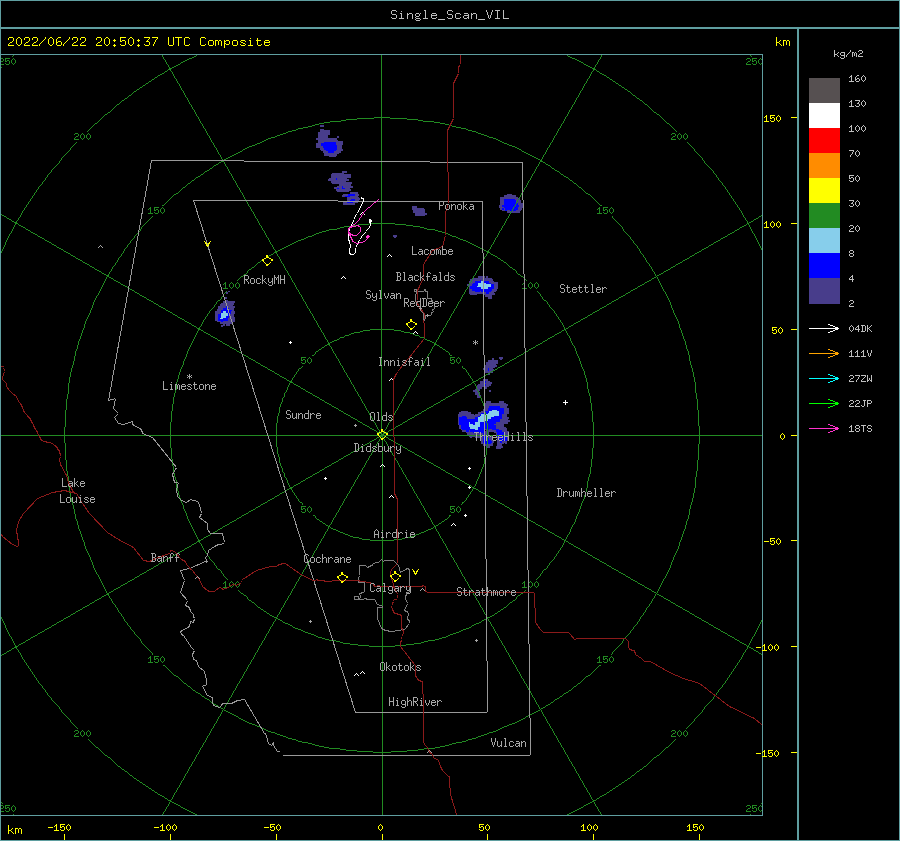The height and width of the screenshot is (841, 900).
Task: Click the storm cell west of Stettler
Action: tap(483, 286)
